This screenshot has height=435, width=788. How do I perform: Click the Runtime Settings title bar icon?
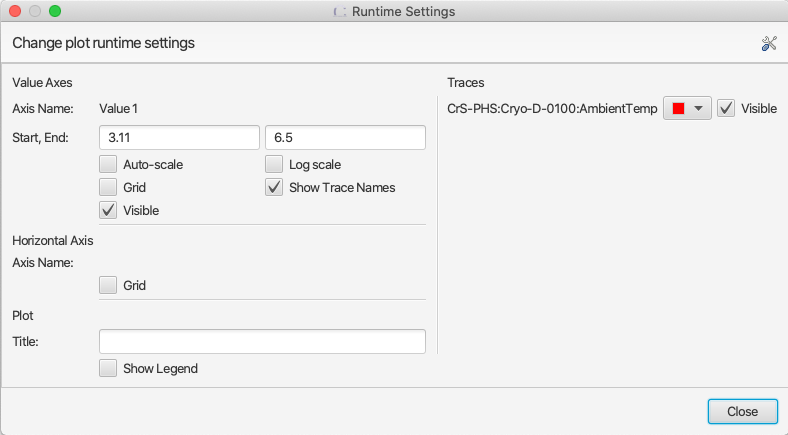(339, 12)
